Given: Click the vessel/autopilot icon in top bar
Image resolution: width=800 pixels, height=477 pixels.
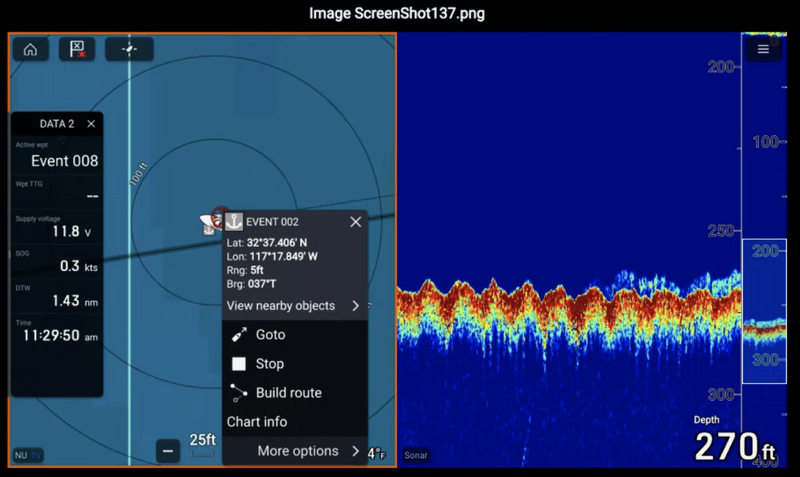Looking at the screenshot, I should coord(129,49).
